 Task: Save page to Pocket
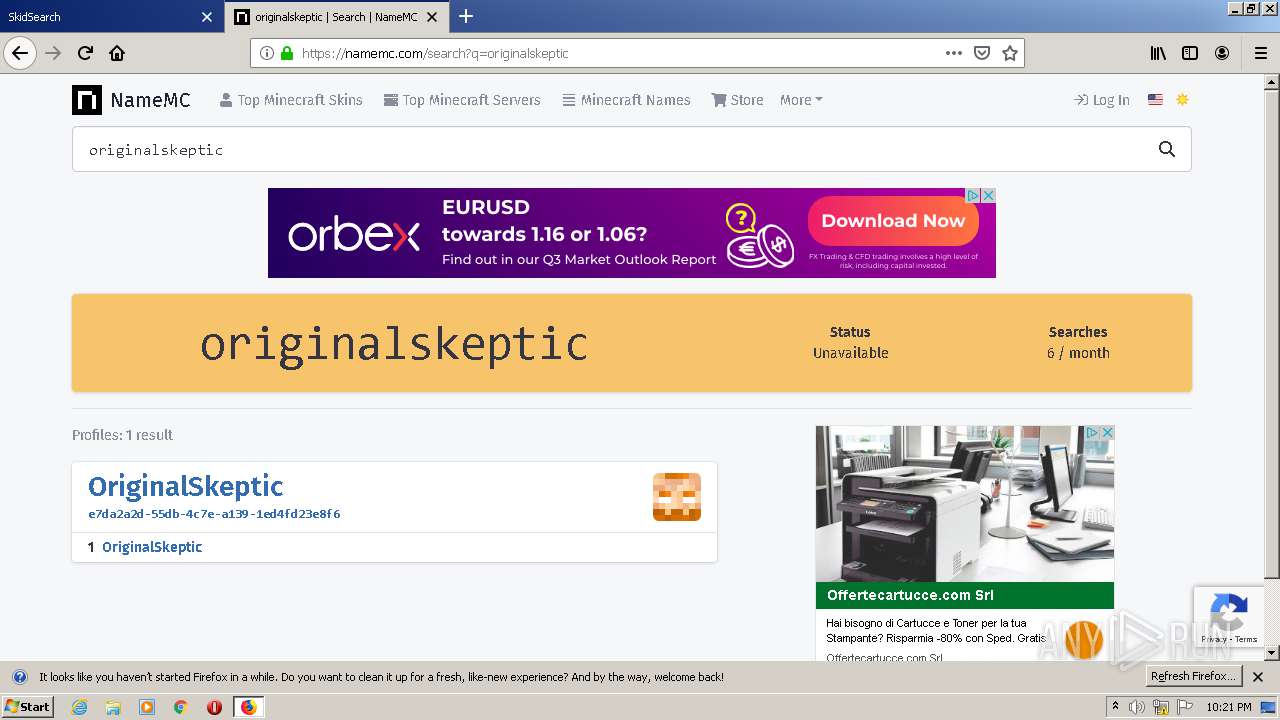point(982,53)
